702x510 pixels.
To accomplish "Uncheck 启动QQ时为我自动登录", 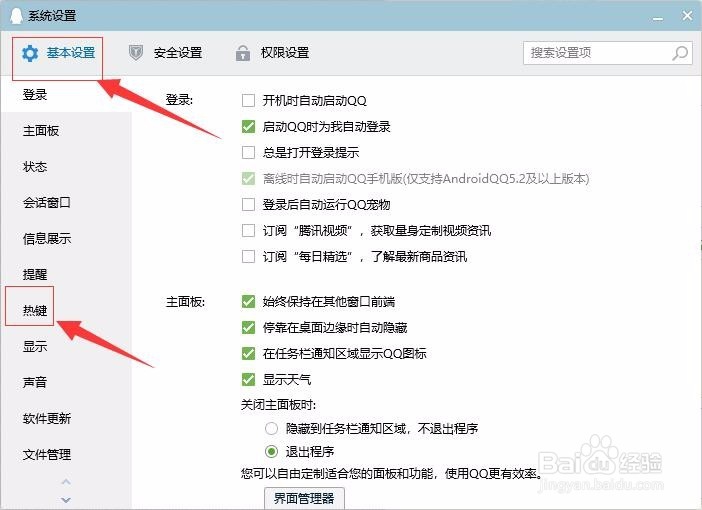I will click(x=248, y=126).
